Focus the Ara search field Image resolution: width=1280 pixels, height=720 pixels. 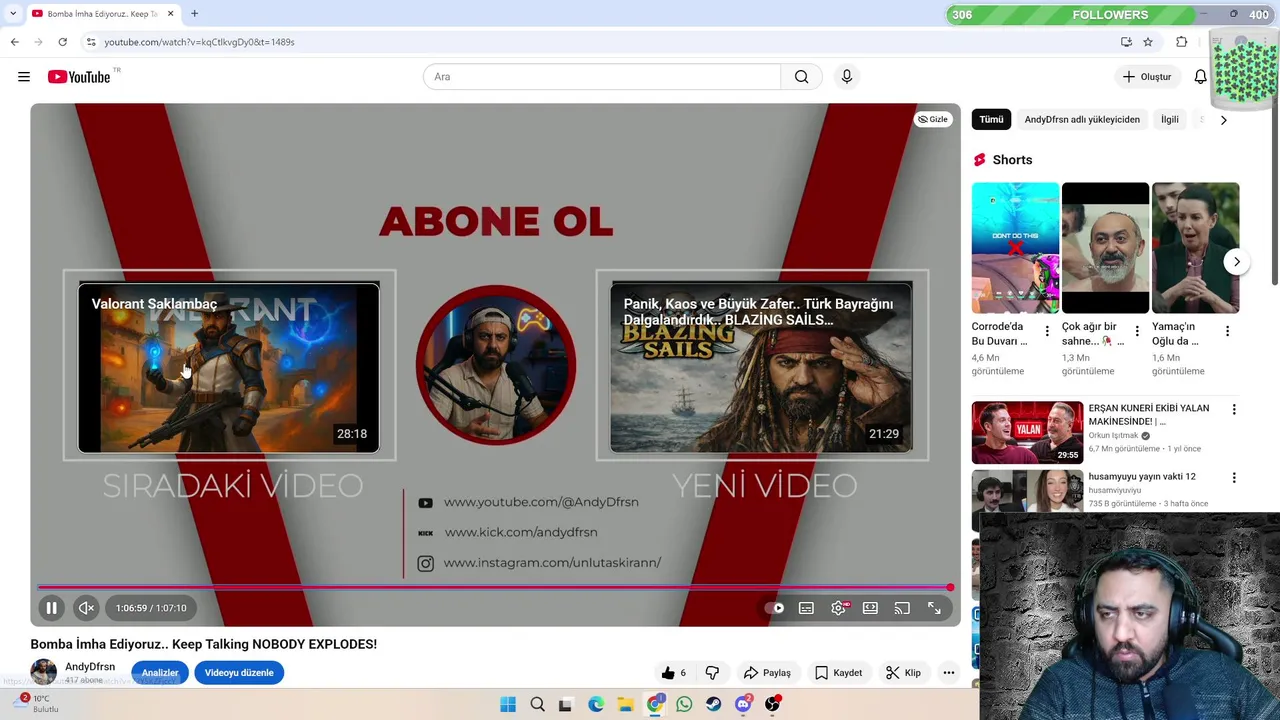(x=601, y=77)
